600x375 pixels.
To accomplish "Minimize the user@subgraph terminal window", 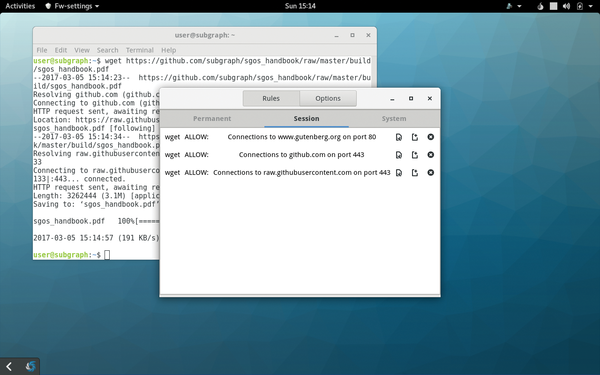I will [x=337, y=36].
